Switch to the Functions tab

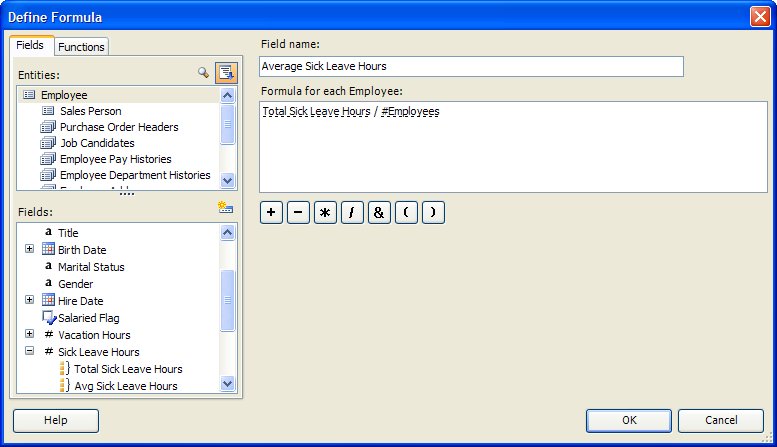tap(81, 47)
